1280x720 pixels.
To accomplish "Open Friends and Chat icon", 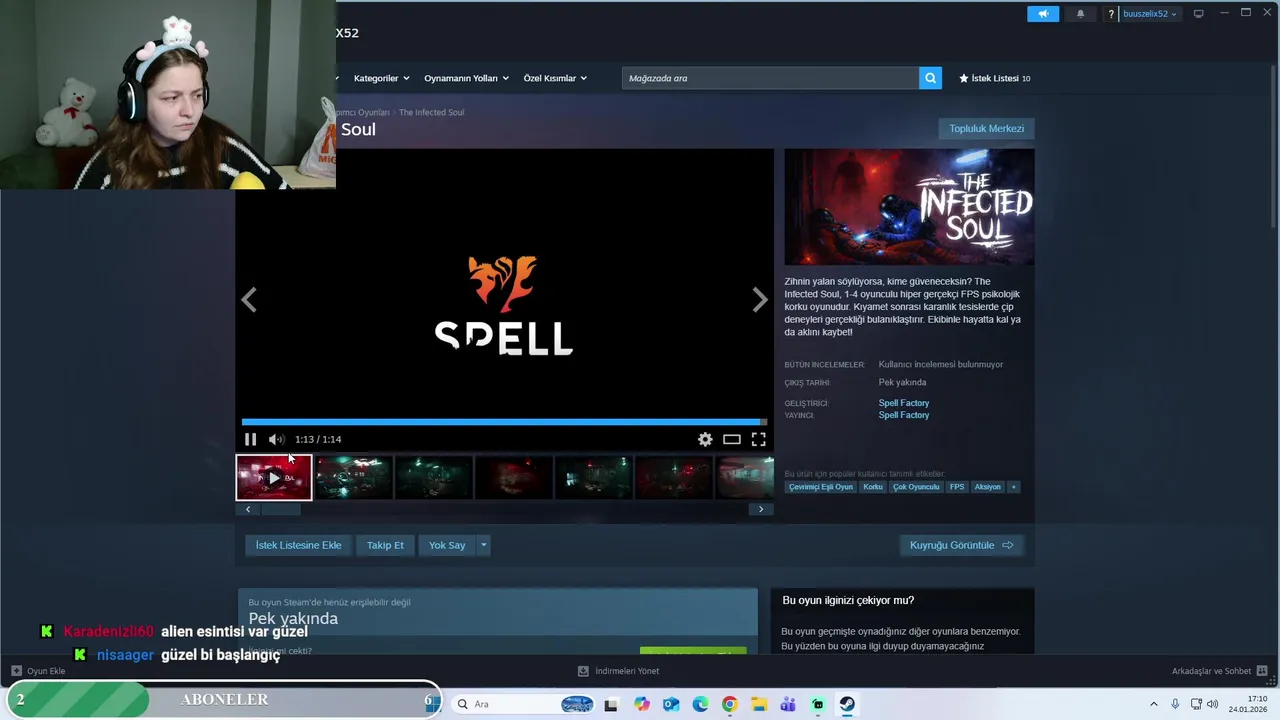I will [1262, 671].
